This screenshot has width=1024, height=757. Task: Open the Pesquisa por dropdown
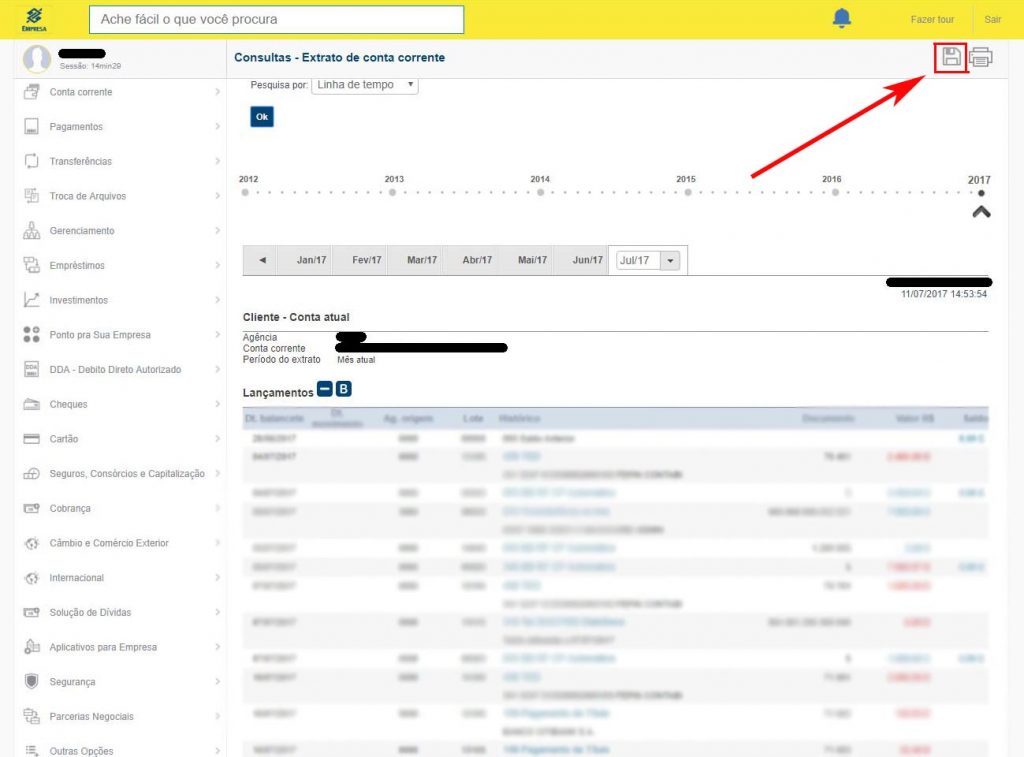click(365, 86)
